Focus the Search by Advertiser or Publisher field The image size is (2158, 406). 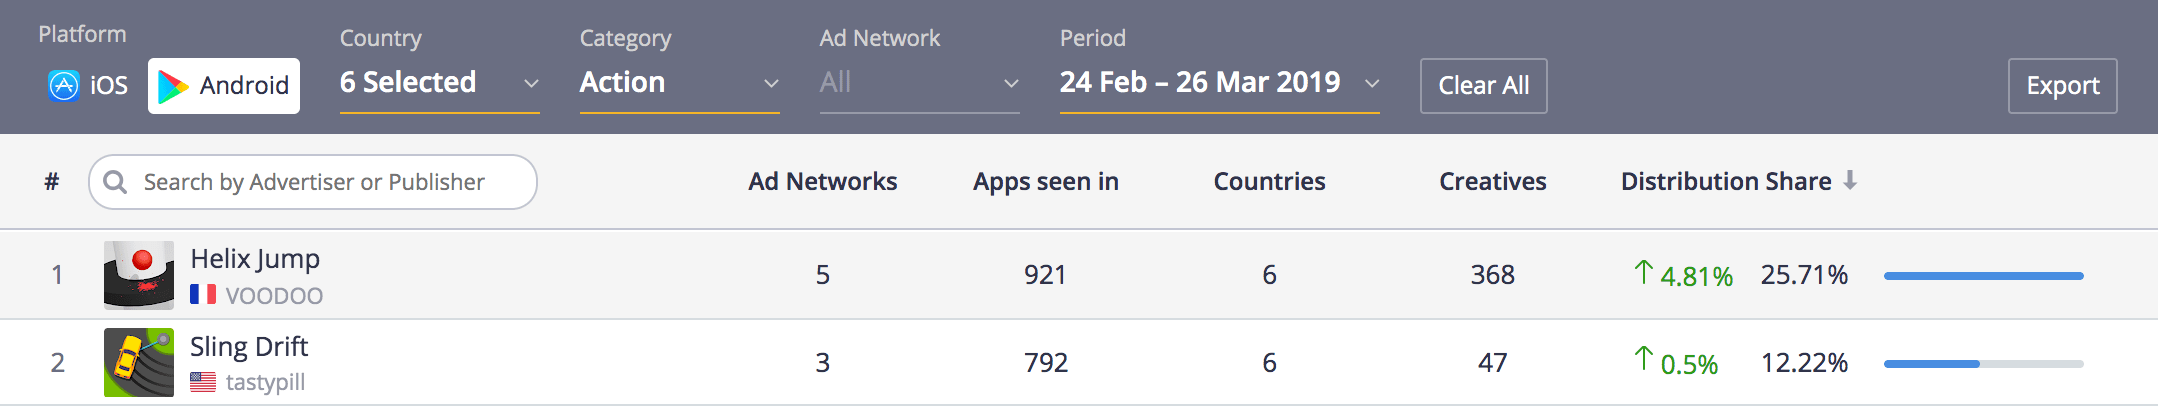pyautogui.click(x=313, y=182)
